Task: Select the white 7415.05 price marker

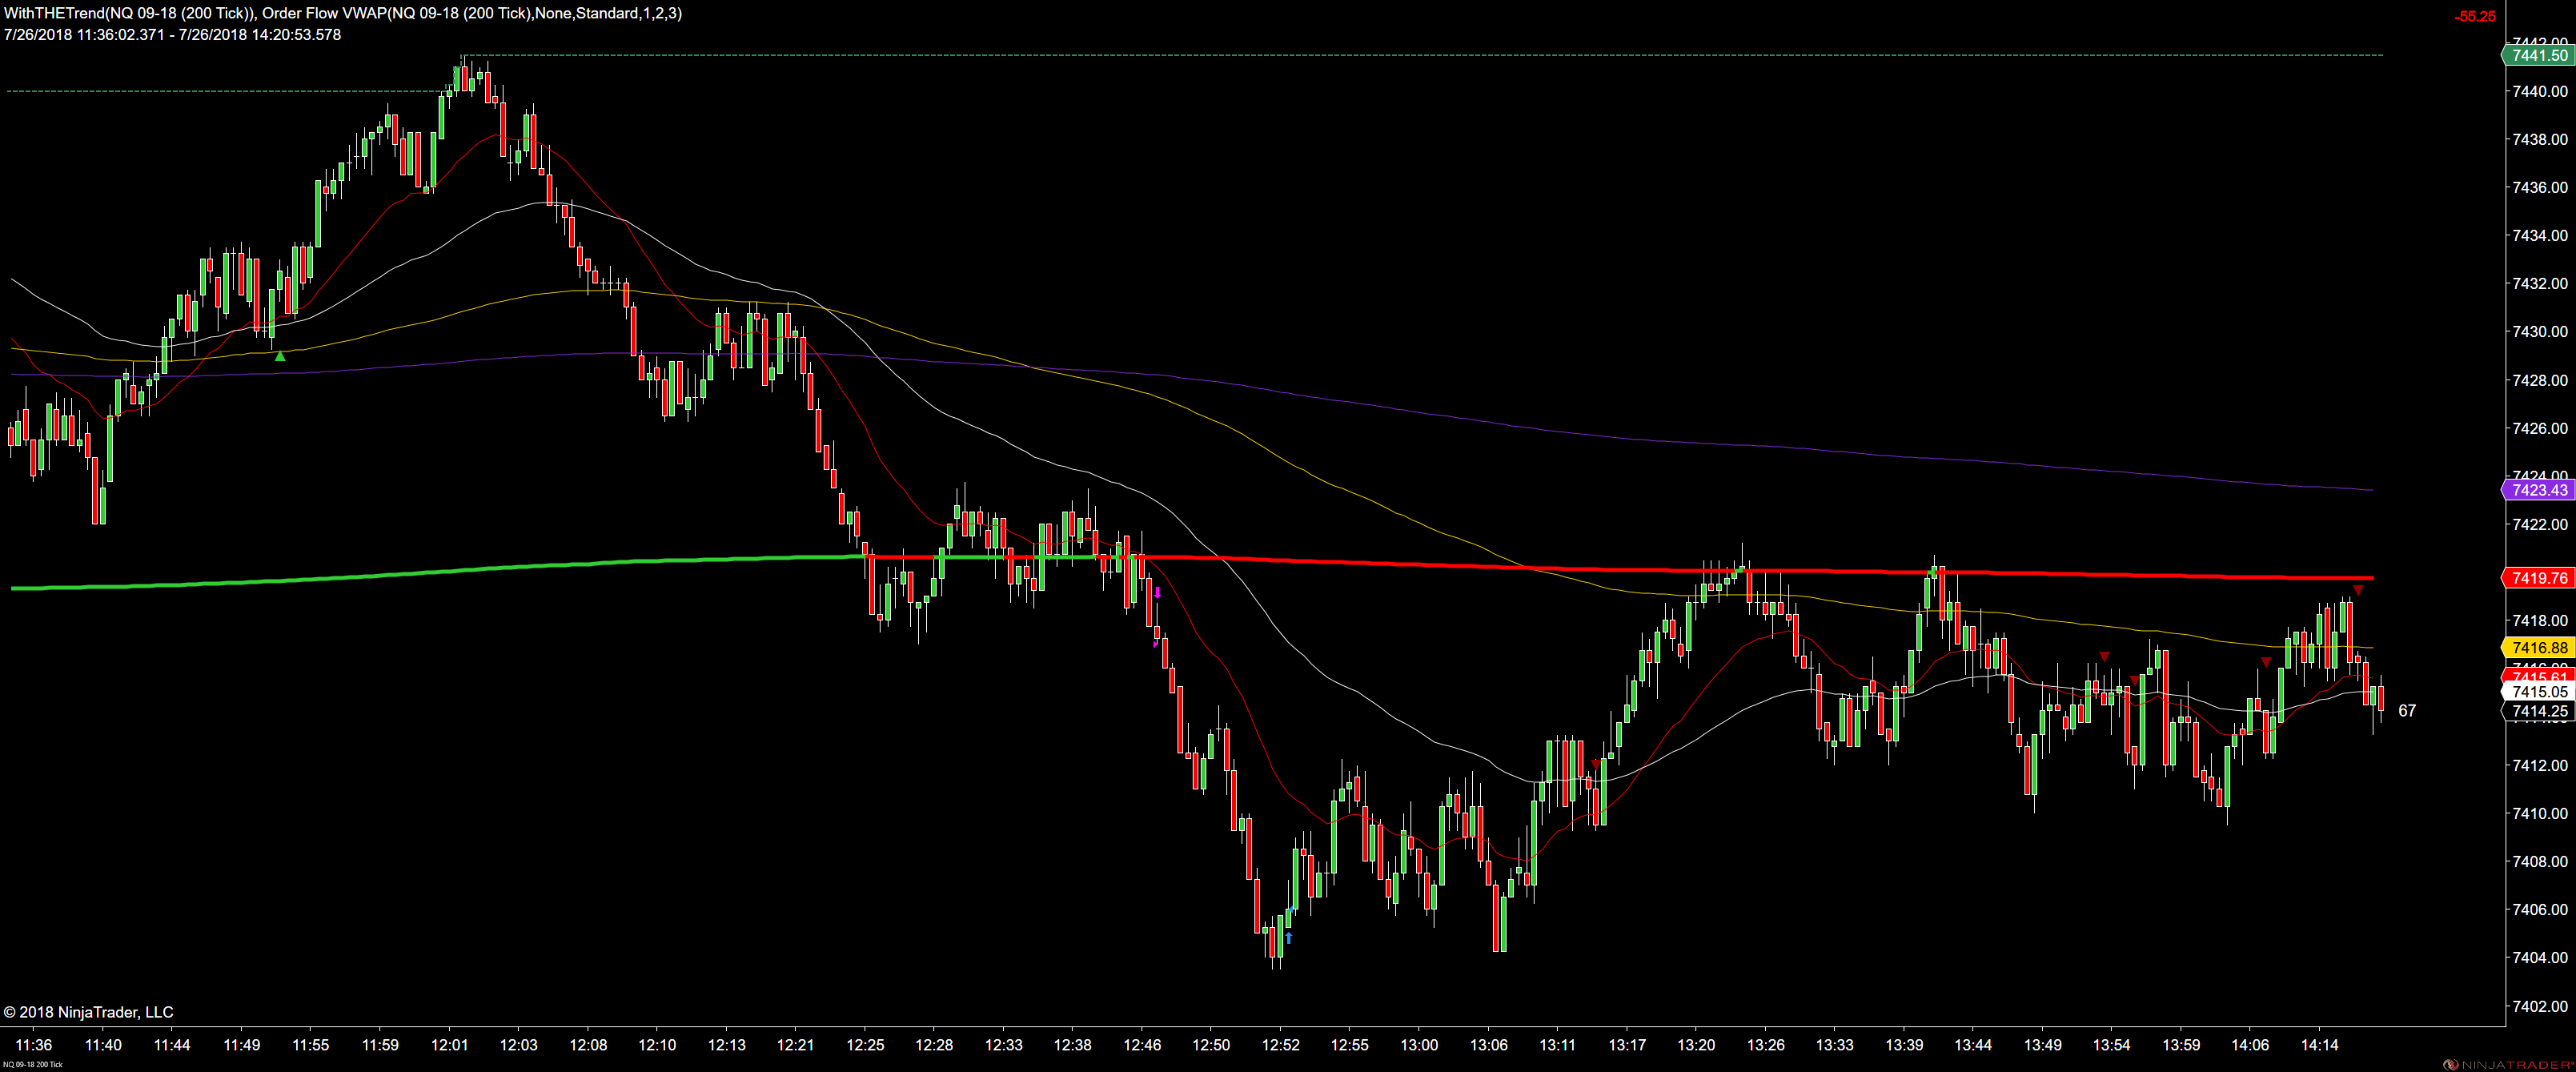Action: click(2539, 692)
